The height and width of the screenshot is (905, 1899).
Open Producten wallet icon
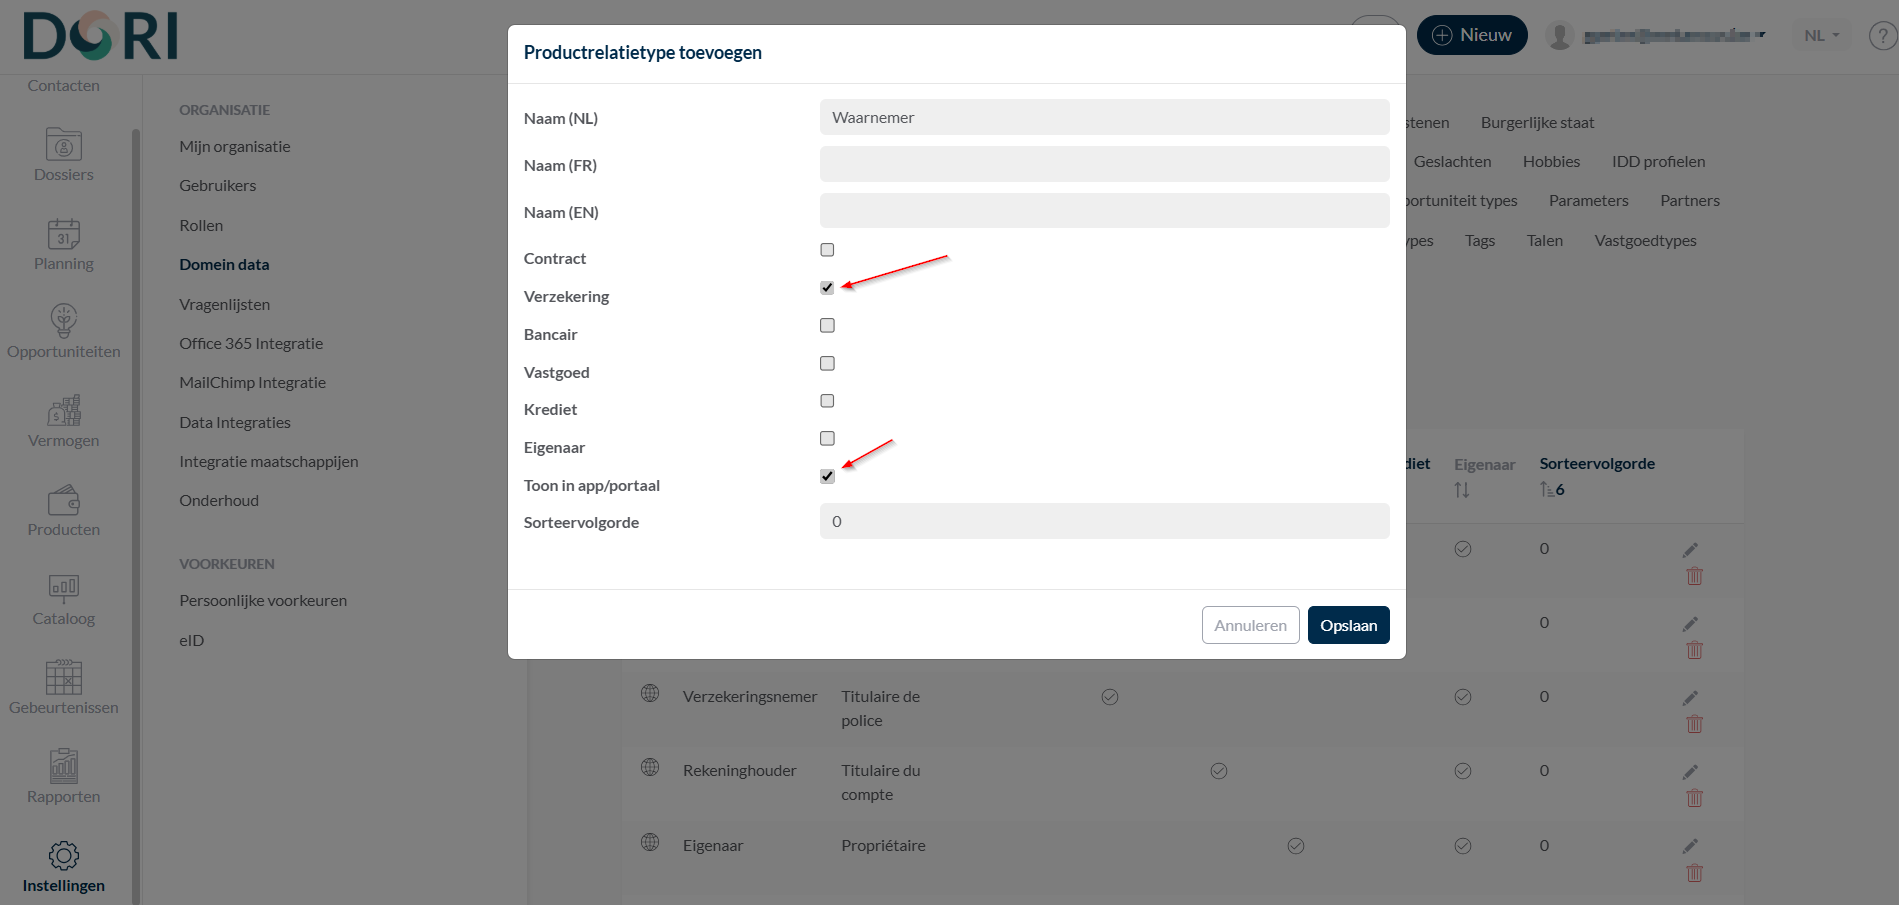63,500
